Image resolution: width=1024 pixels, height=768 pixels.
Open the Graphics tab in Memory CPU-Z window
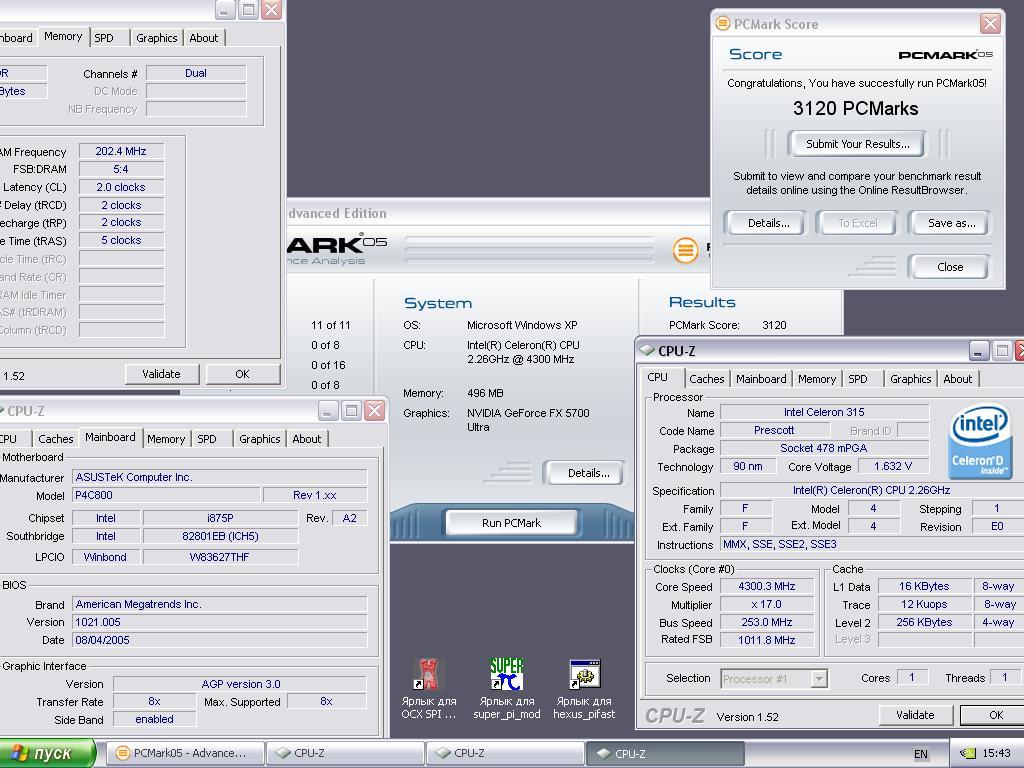[x=157, y=38]
